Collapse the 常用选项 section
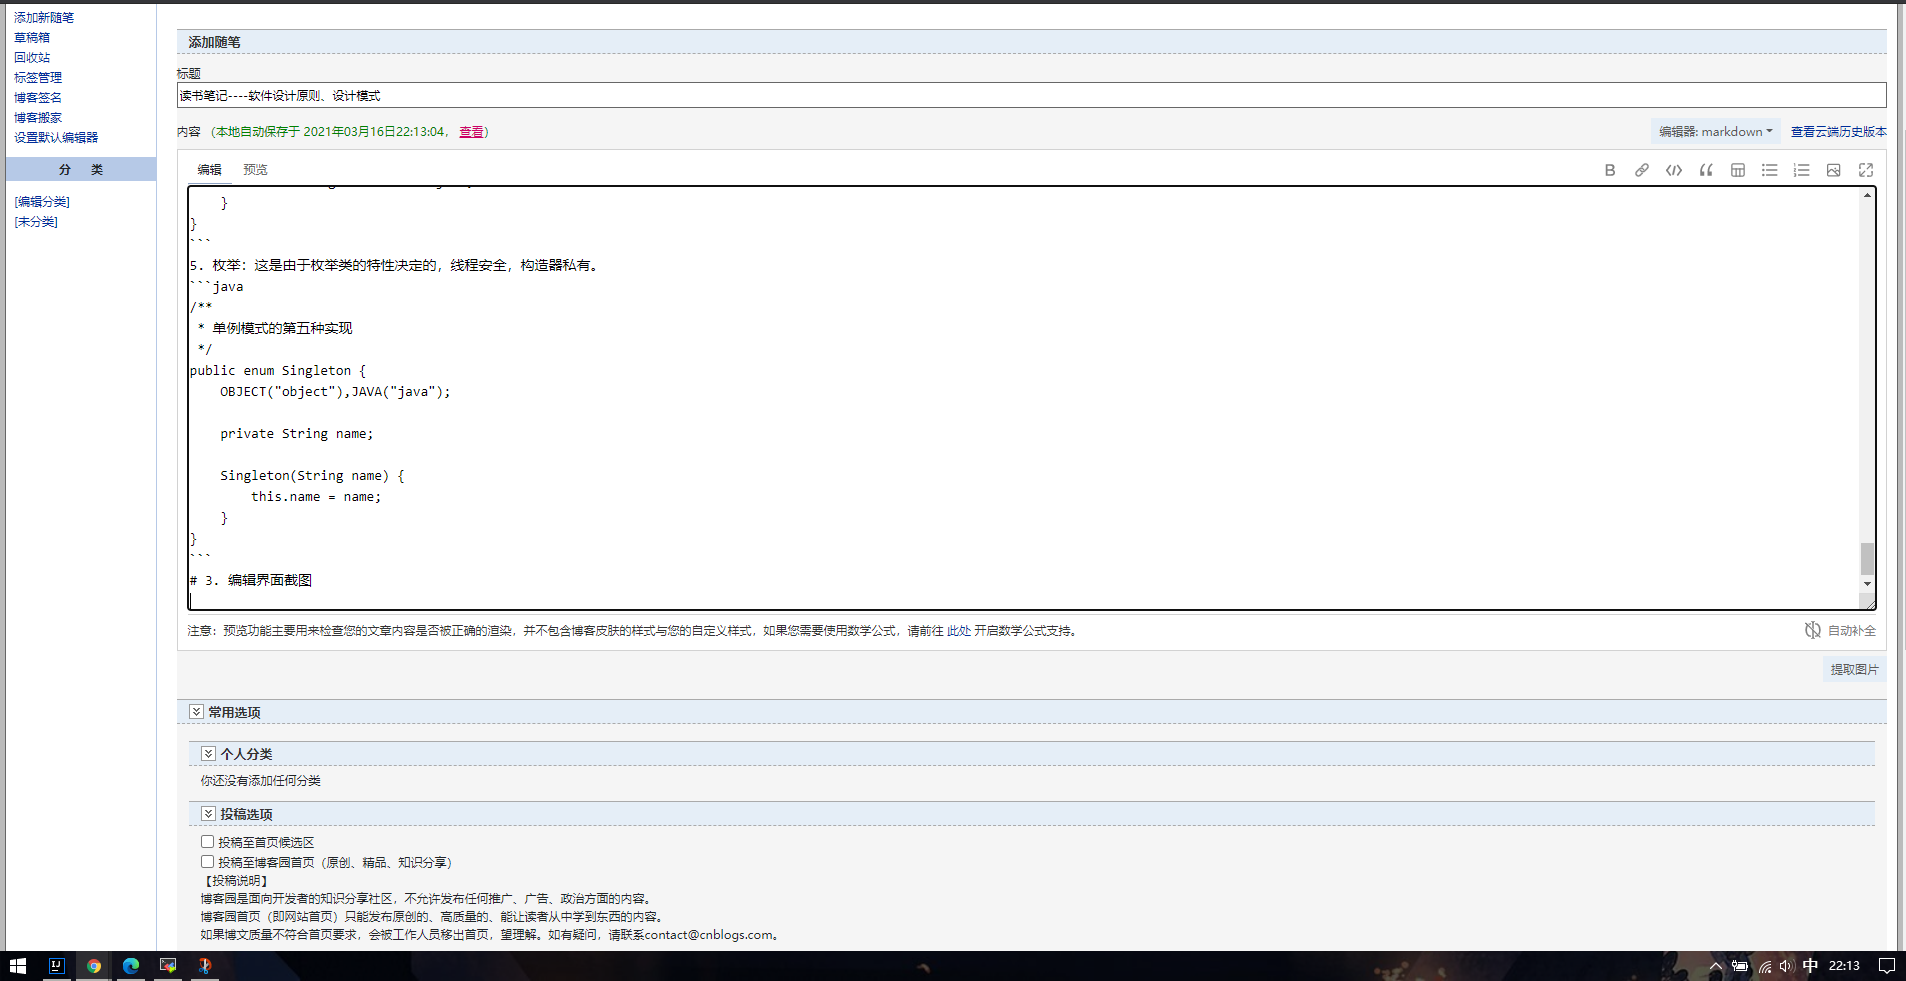Image resolution: width=1906 pixels, height=981 pixels. (x=196, y=712)
